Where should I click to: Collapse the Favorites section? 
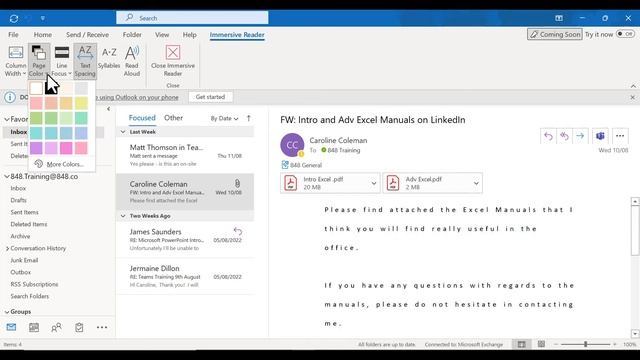[x=7, y=119]
